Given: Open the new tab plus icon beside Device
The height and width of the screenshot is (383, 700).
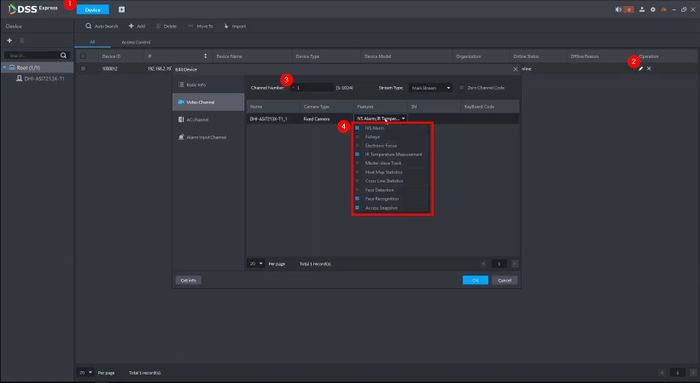Looking at the screenshot, I should point(121,9).
